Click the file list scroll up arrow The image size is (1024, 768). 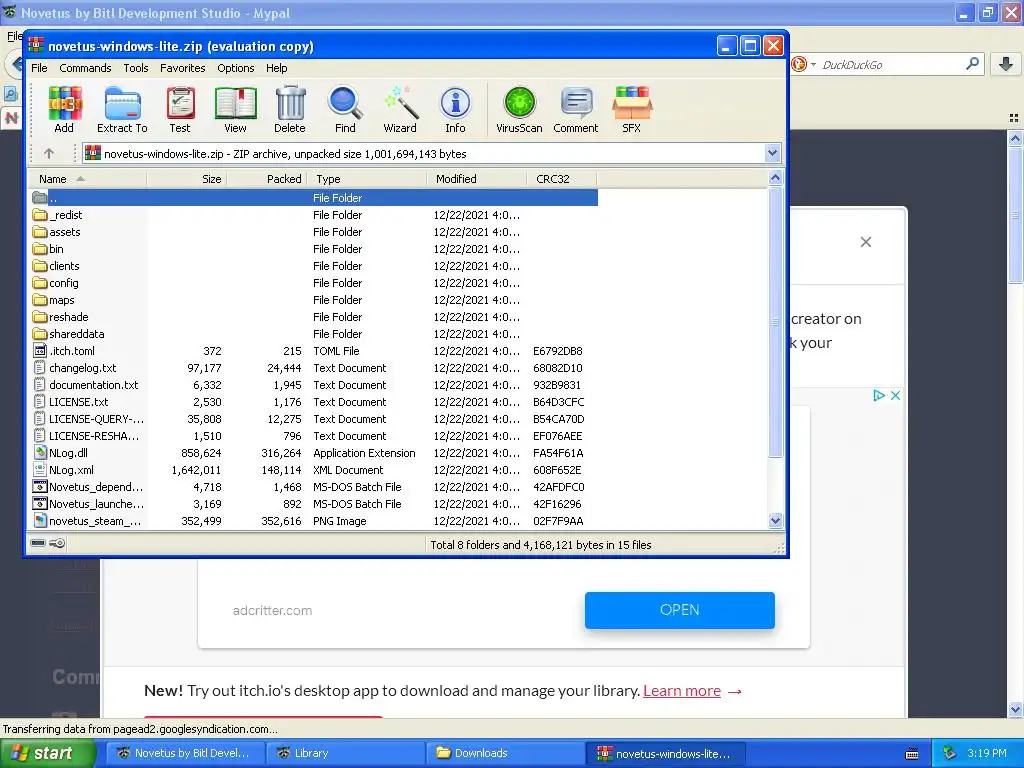click(x=775, y=178)
